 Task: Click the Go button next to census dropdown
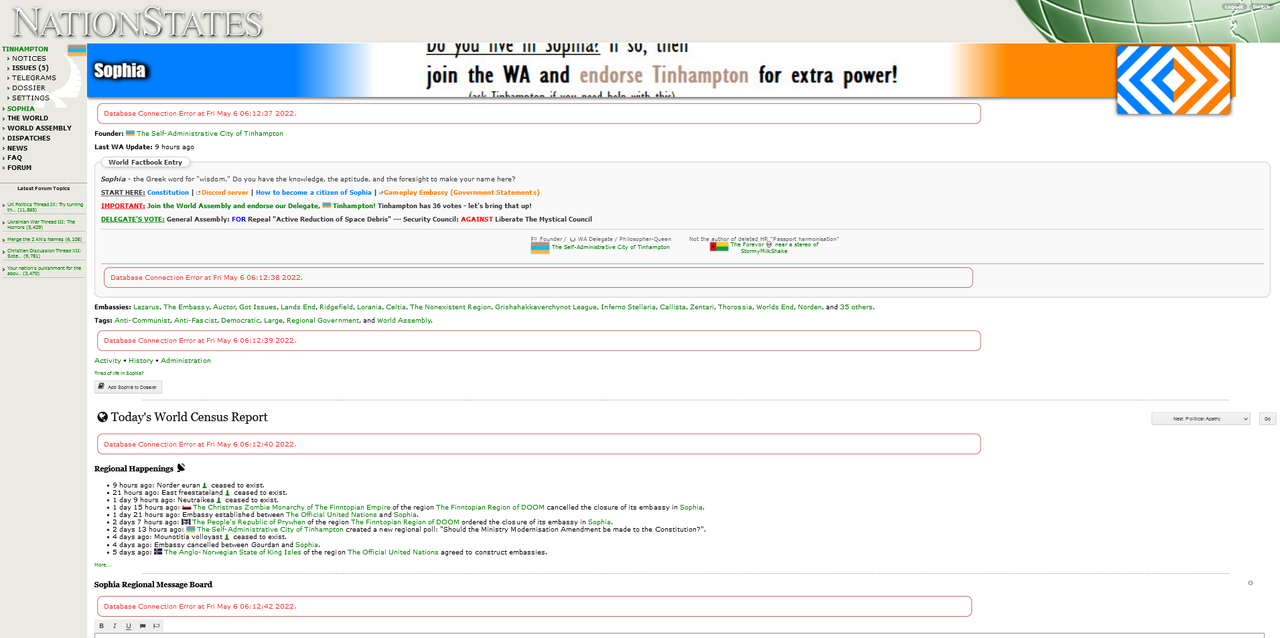tap(1267, 419)
